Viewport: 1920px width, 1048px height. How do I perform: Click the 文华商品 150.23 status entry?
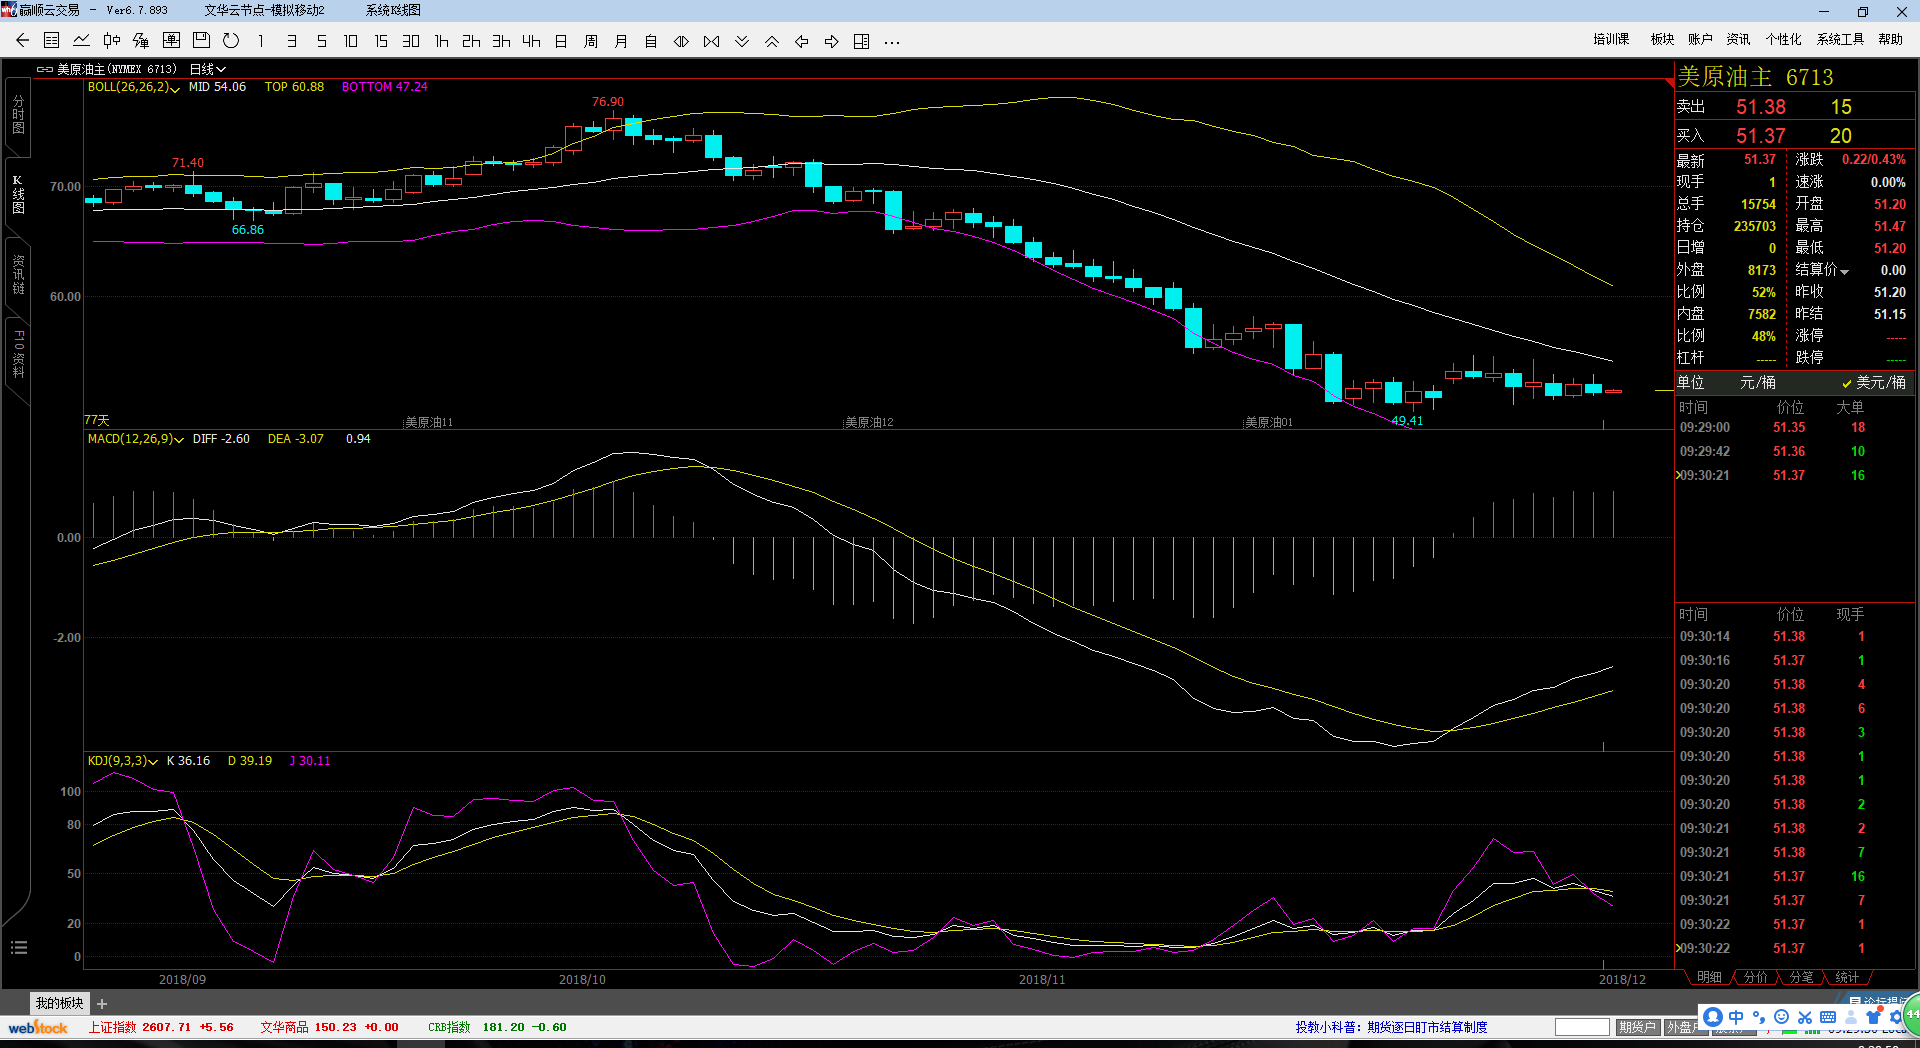tap(329, 1027)
